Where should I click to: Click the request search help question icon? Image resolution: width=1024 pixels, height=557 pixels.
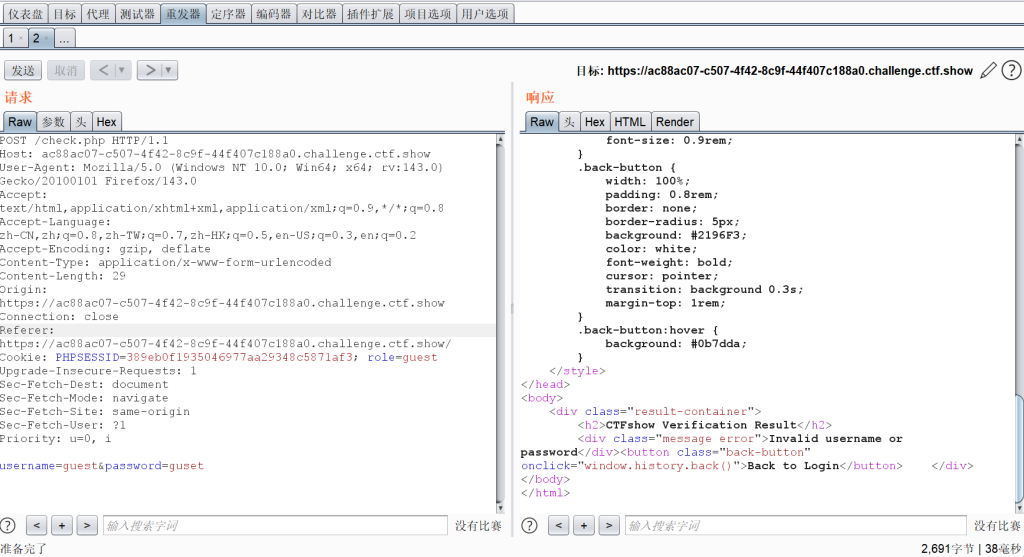point(8,525)
